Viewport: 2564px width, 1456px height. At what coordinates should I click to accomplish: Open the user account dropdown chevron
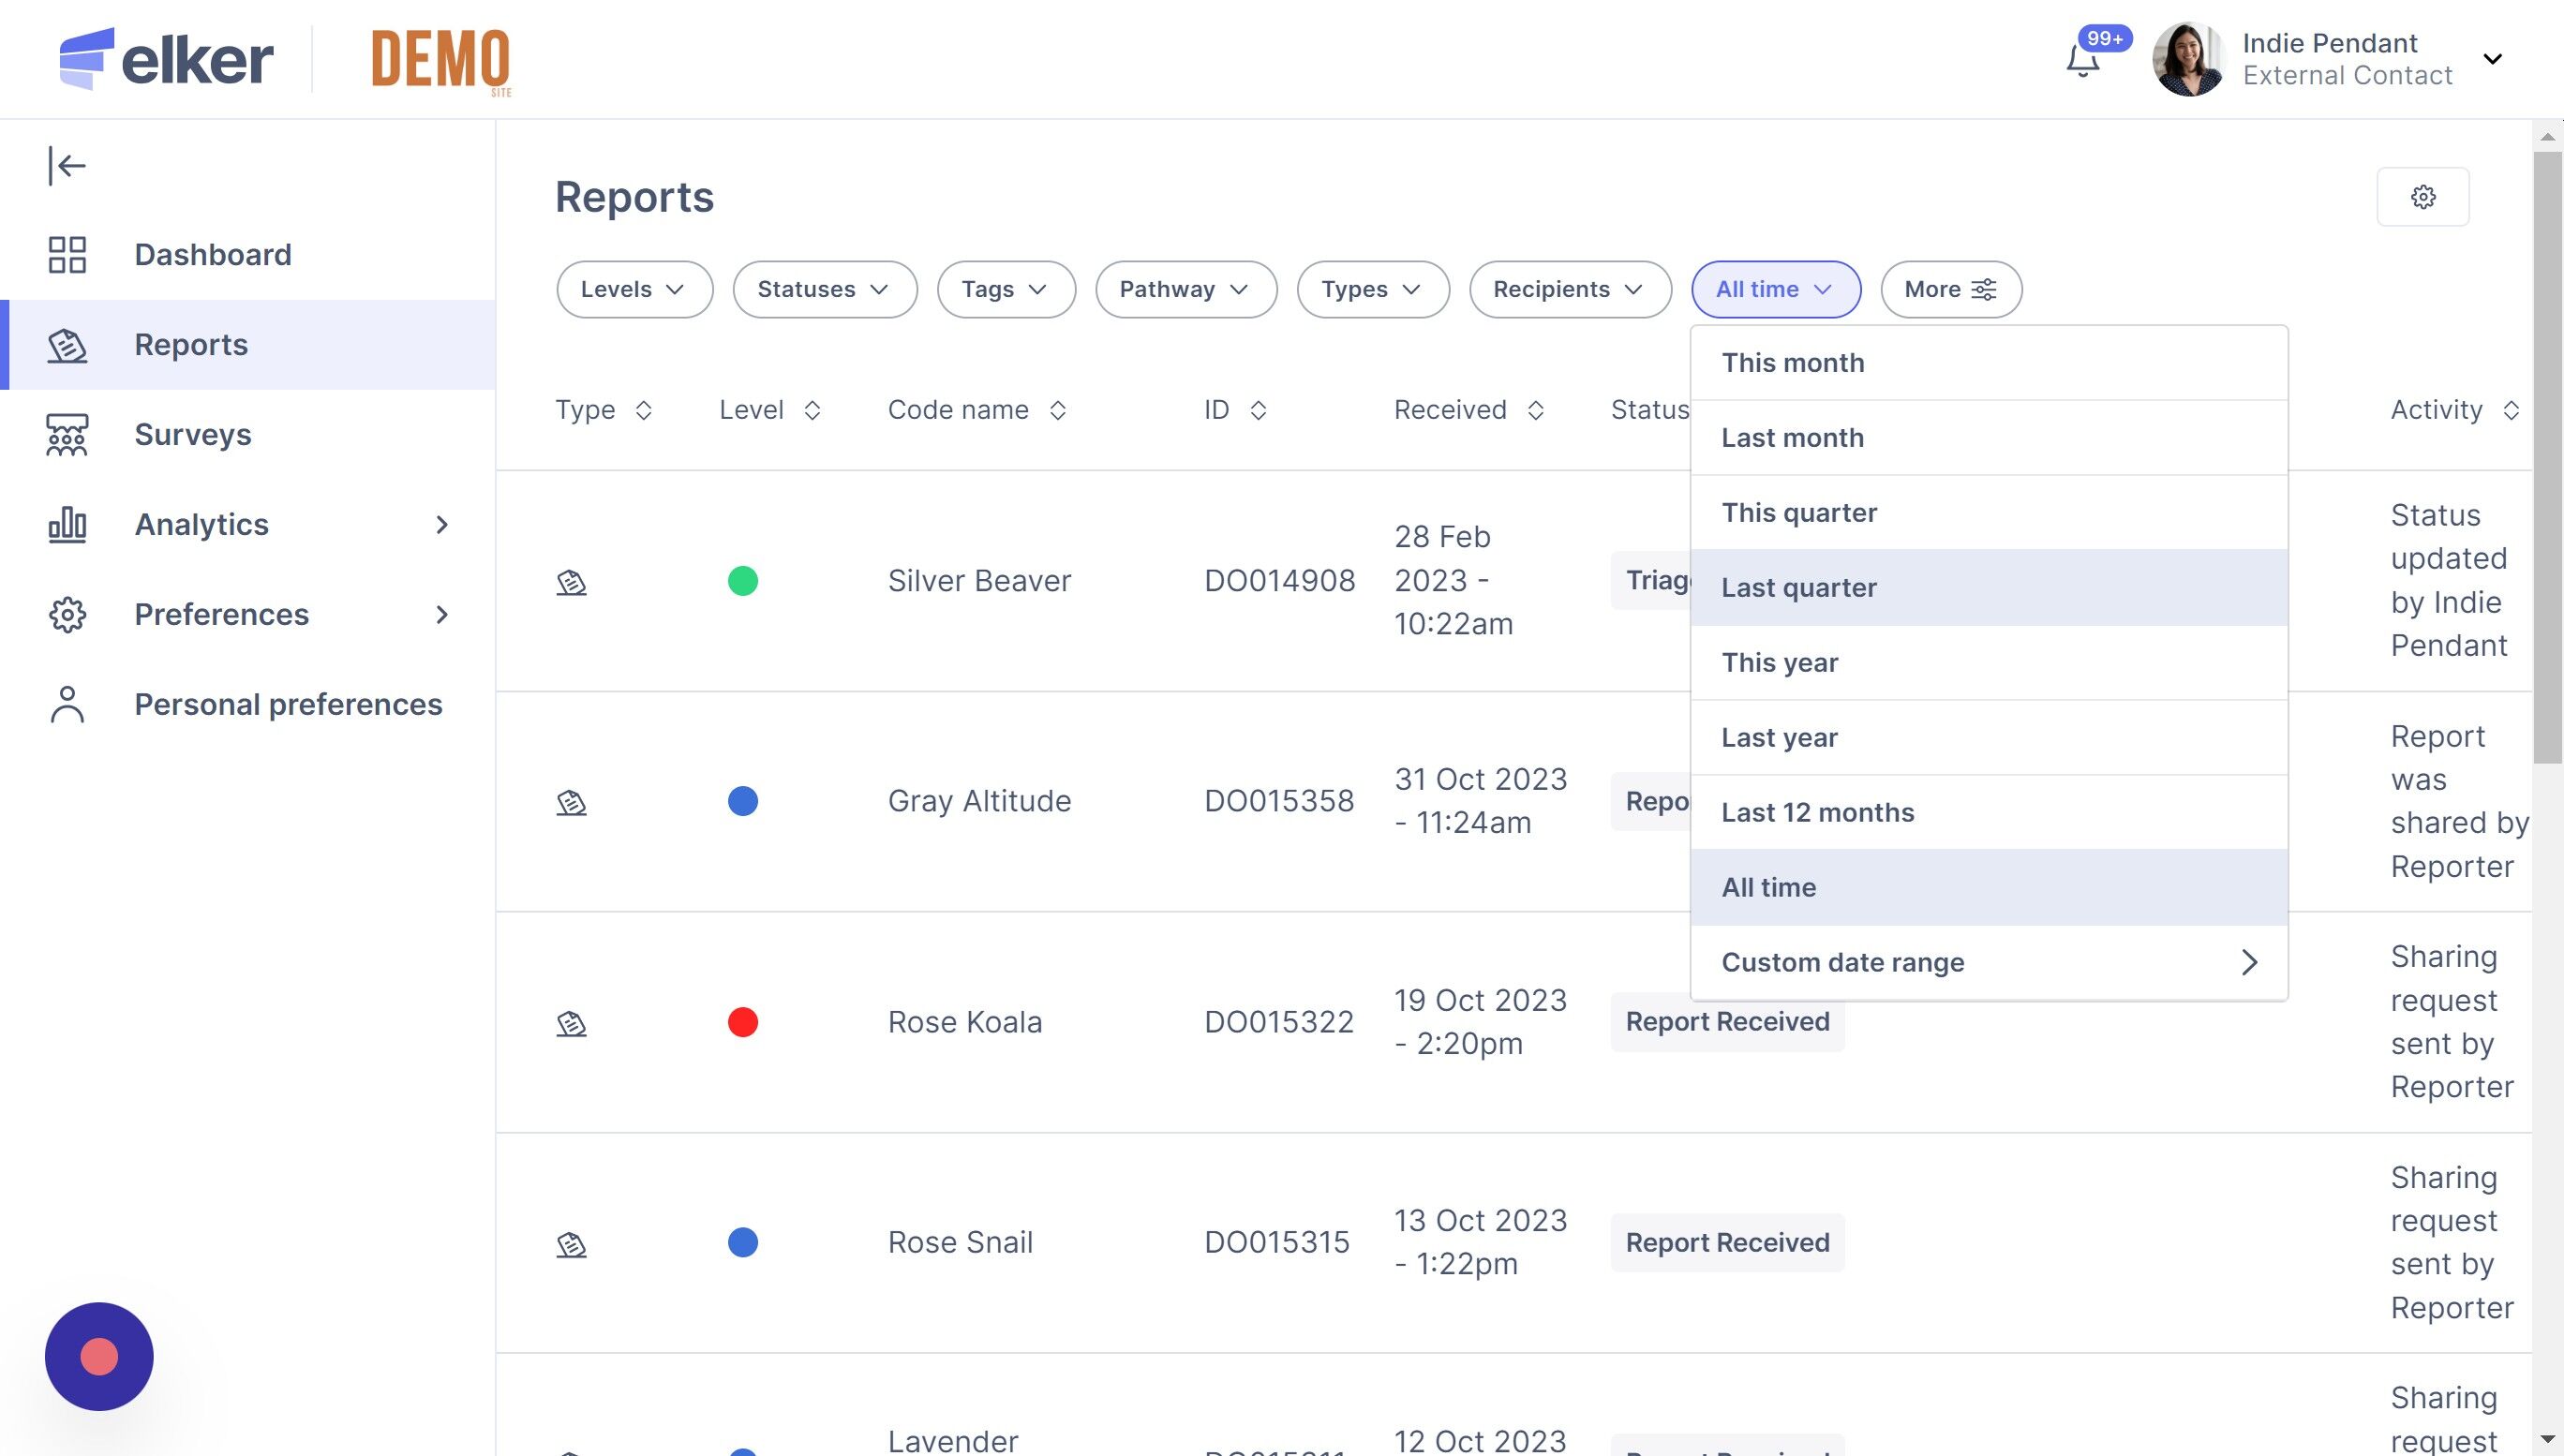[x=2492, y=59]
